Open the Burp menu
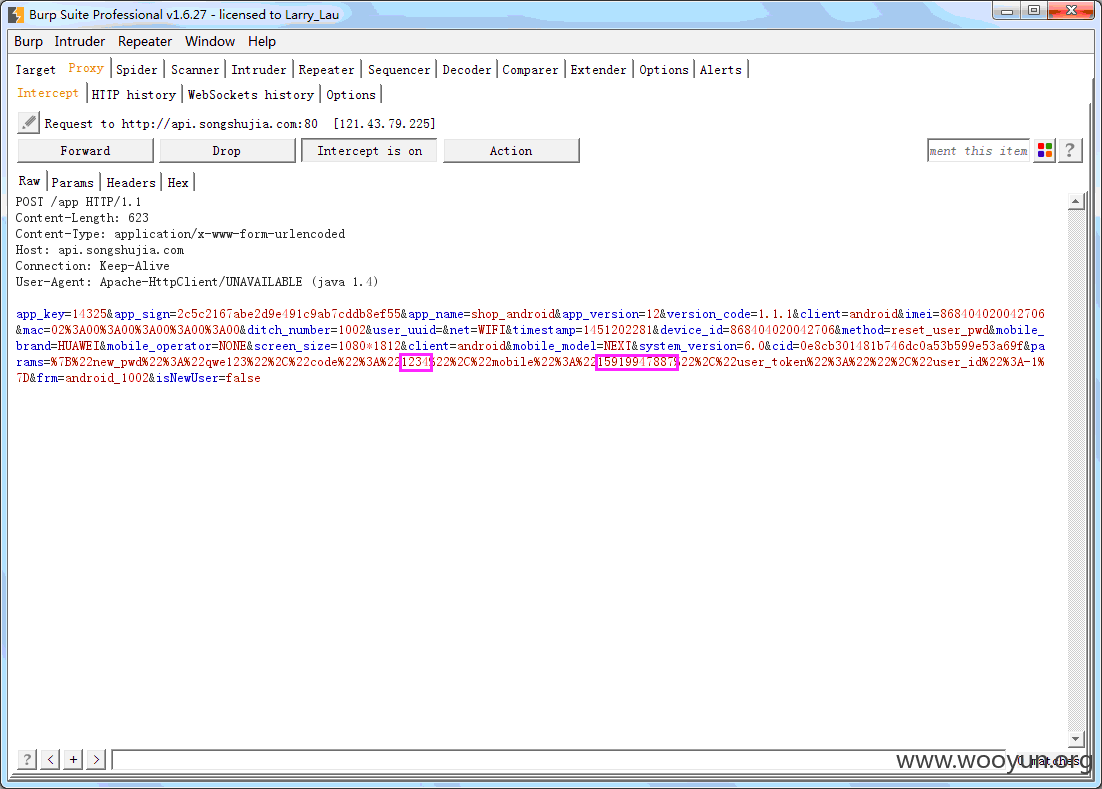 tap(28, 41)
